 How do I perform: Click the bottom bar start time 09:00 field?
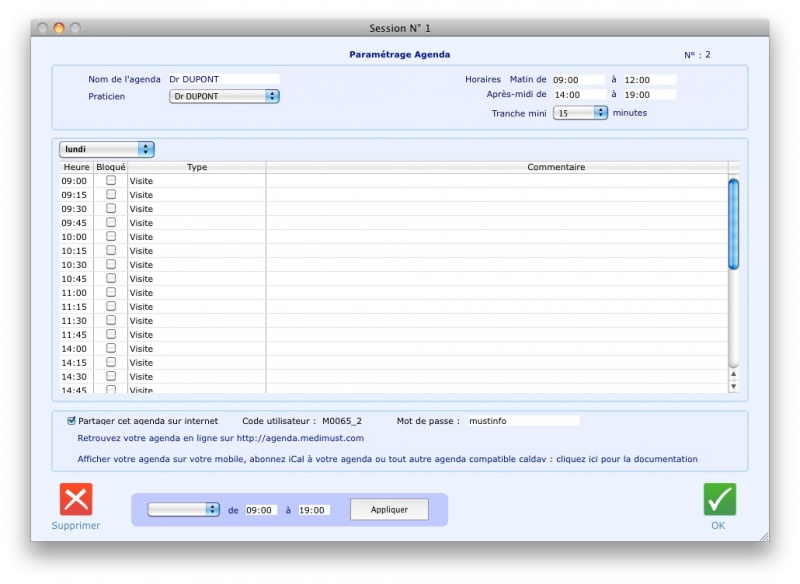tap(261, 510)
